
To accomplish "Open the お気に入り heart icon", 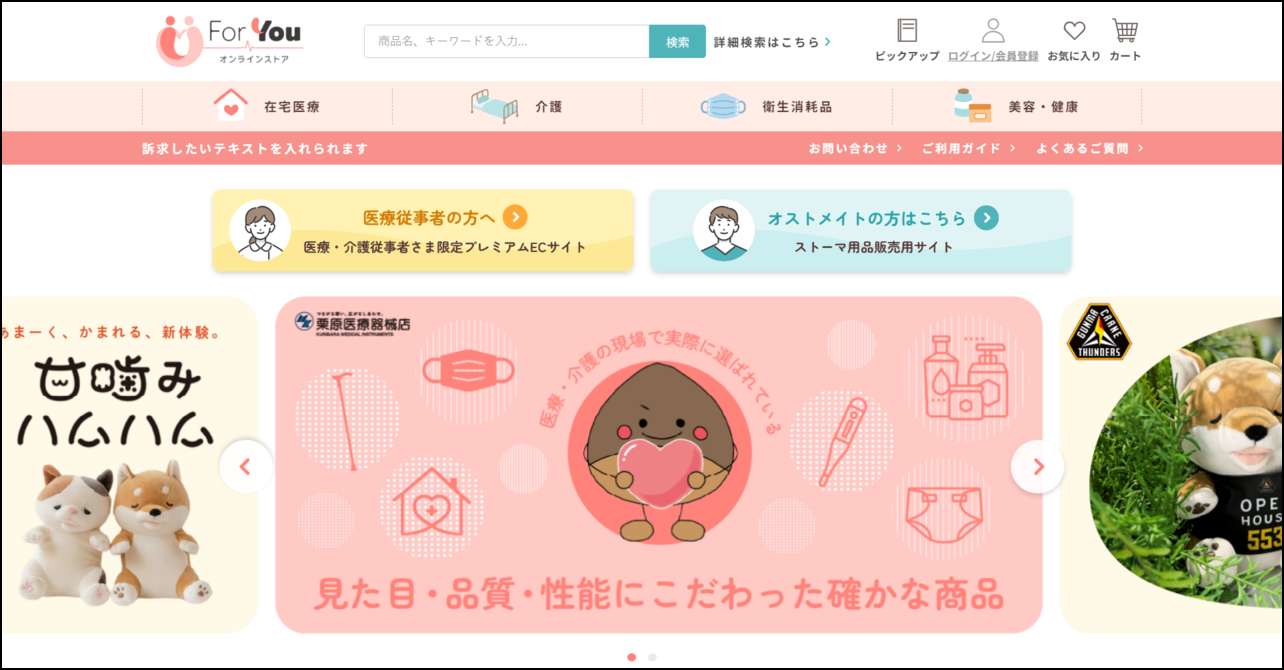I will pyautogui.click(x=1074, y=31).
